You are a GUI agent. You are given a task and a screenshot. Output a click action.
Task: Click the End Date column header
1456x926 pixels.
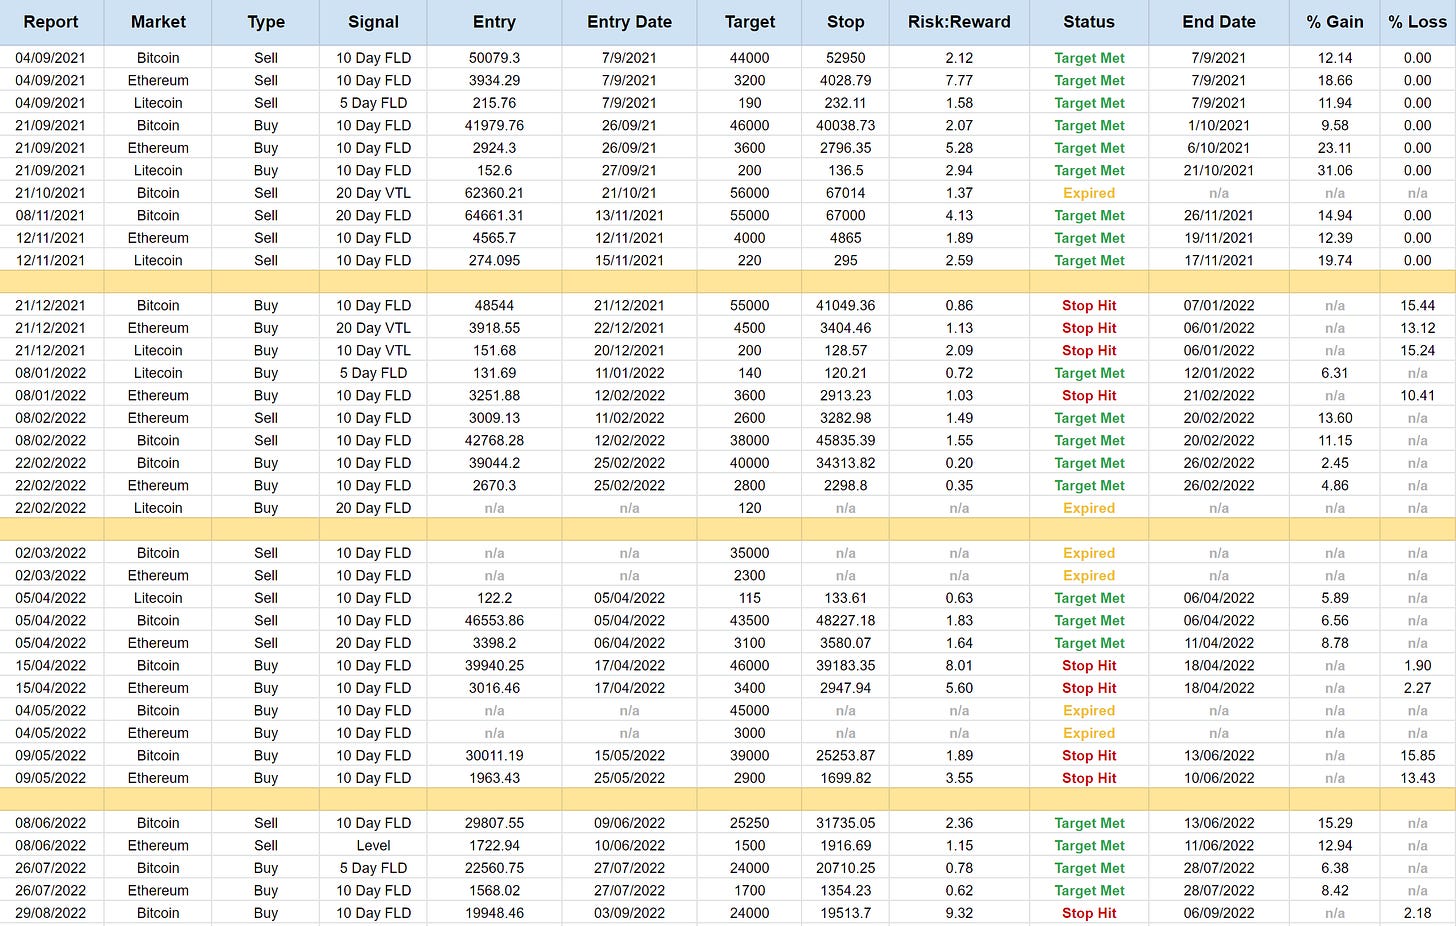click(x=1219, y=22)
